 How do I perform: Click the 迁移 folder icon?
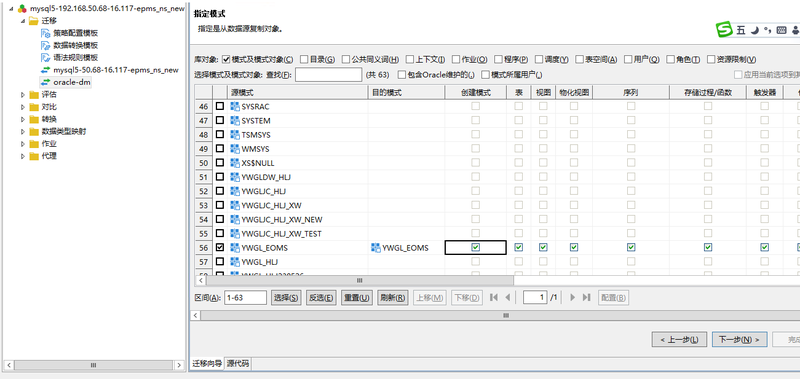click(x=34, y=21)
